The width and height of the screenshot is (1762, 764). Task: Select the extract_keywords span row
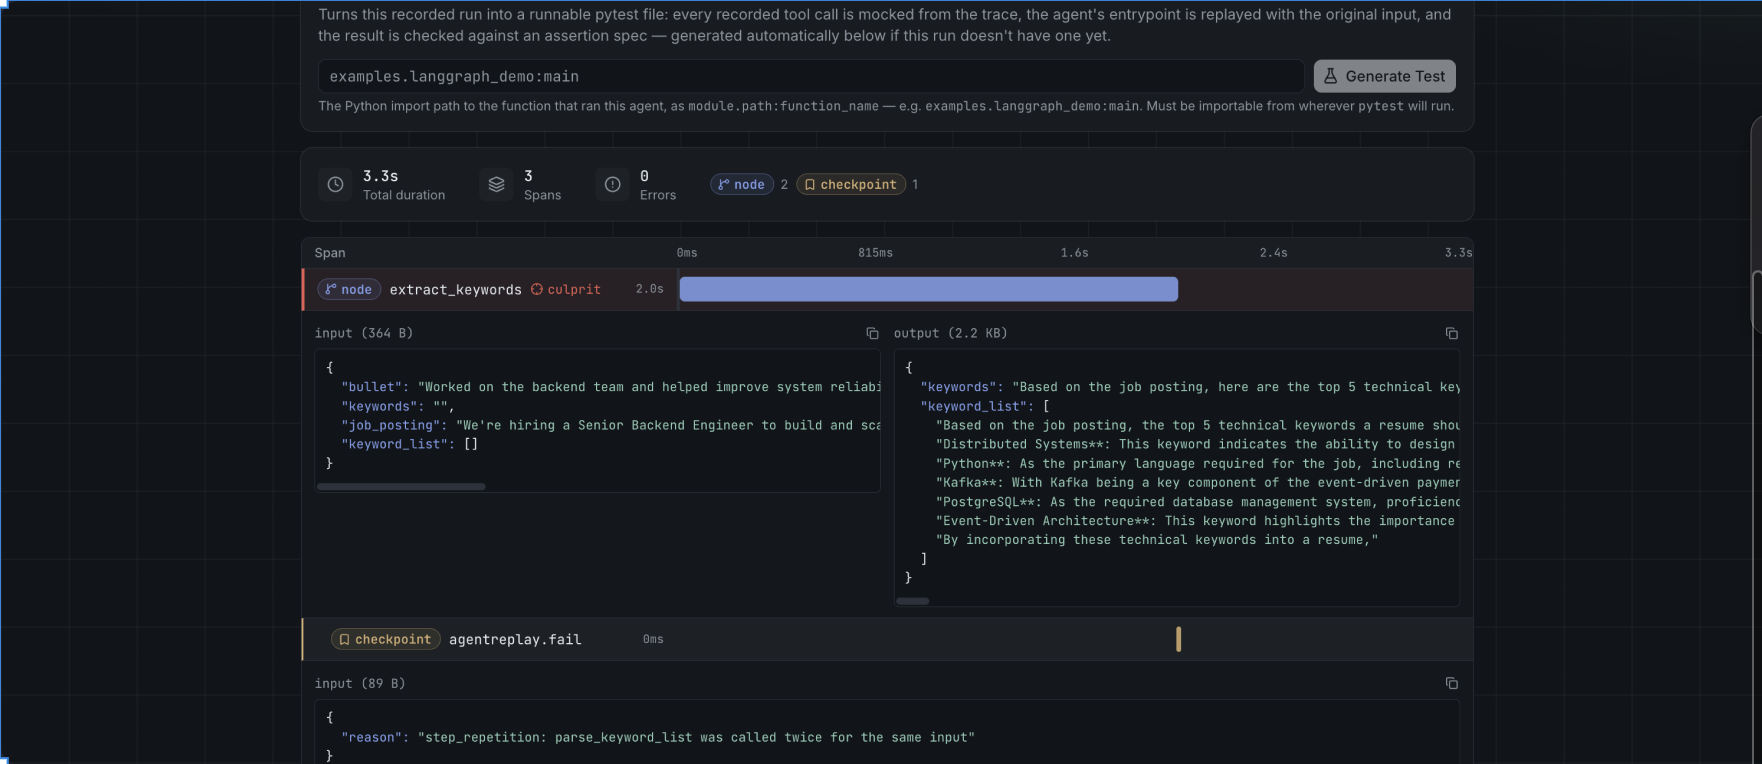(x=887, y=289)
